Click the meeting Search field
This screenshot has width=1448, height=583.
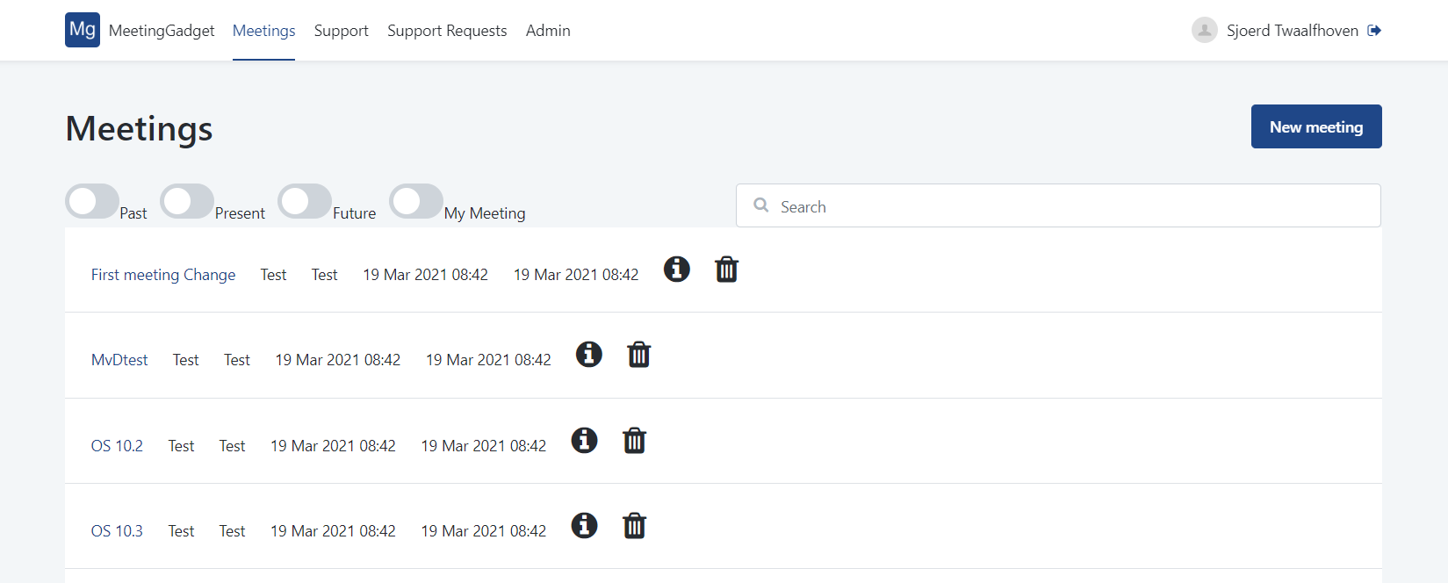coord(1058,206)
